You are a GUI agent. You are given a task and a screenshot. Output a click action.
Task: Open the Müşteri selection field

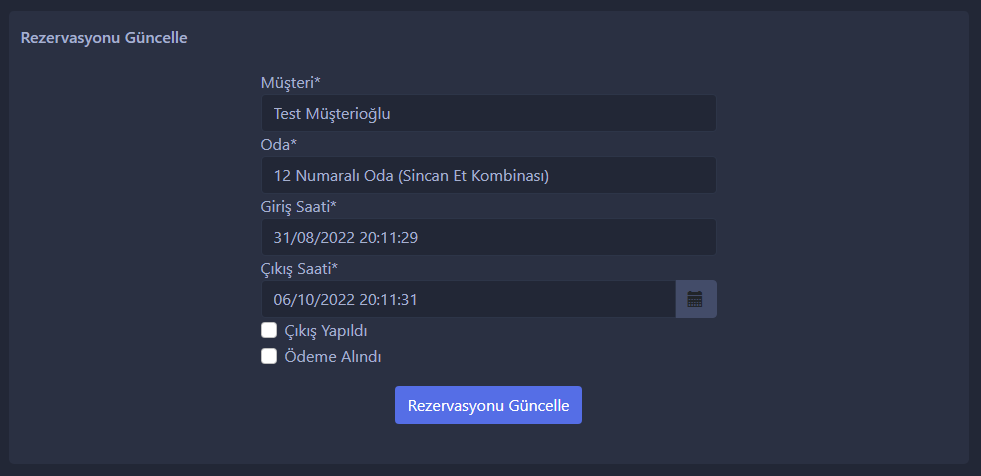[x=489, y=113]
